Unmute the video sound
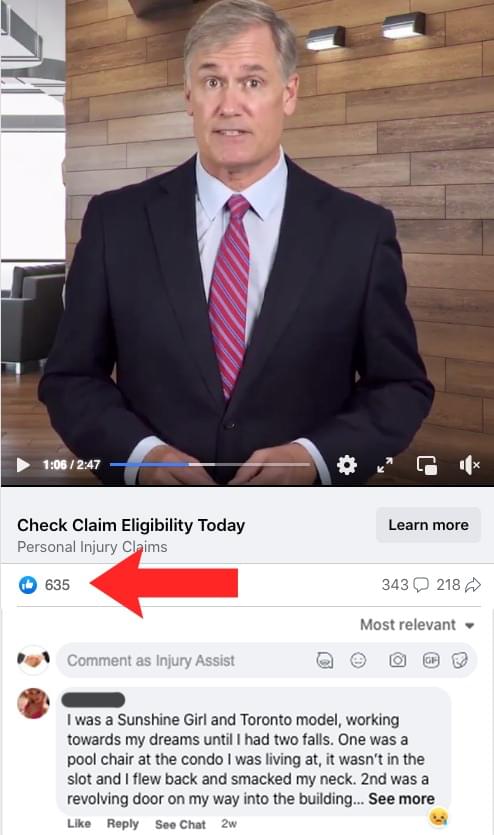Image resolution: width=494 pixels, height=835 pixels. (x=469, y=465)
